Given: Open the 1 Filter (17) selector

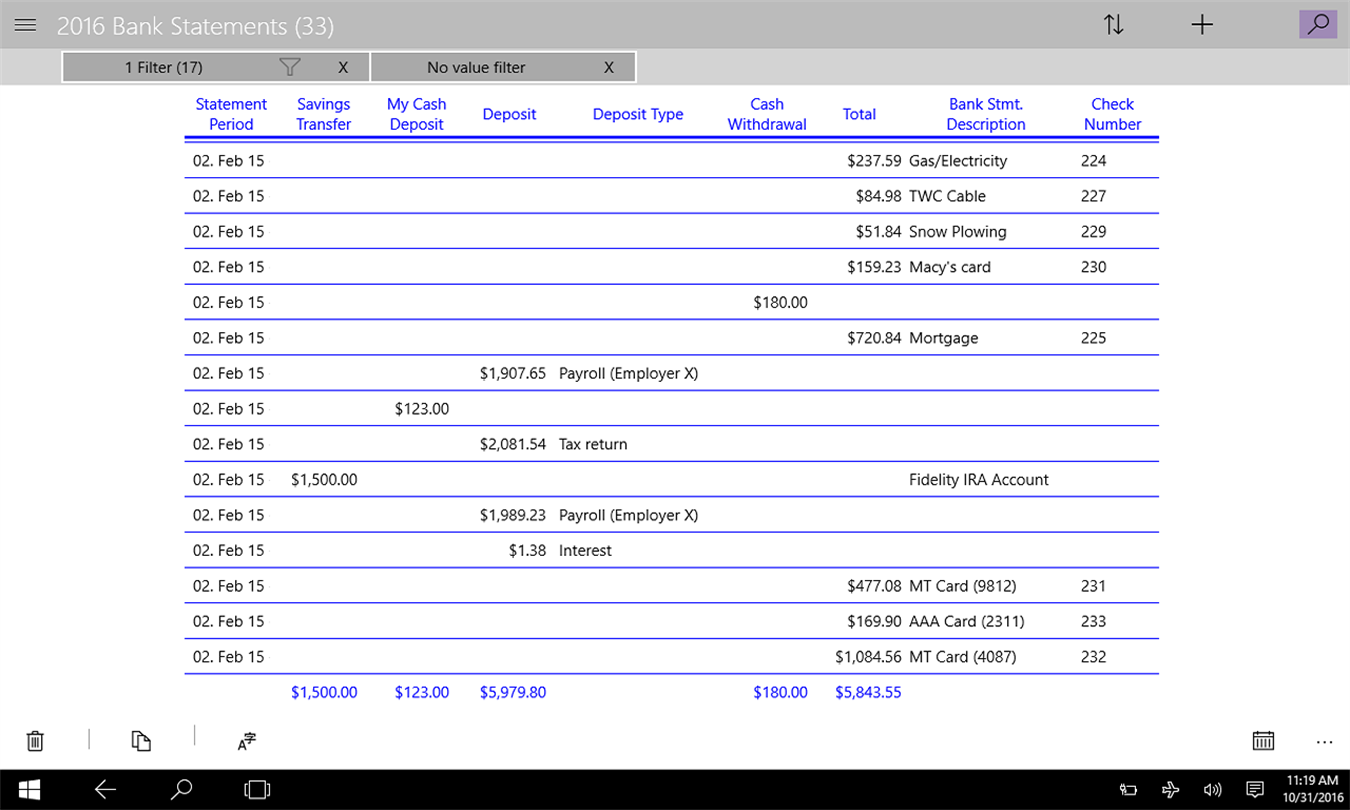Looking at the screenshot, I should (164, 67).
